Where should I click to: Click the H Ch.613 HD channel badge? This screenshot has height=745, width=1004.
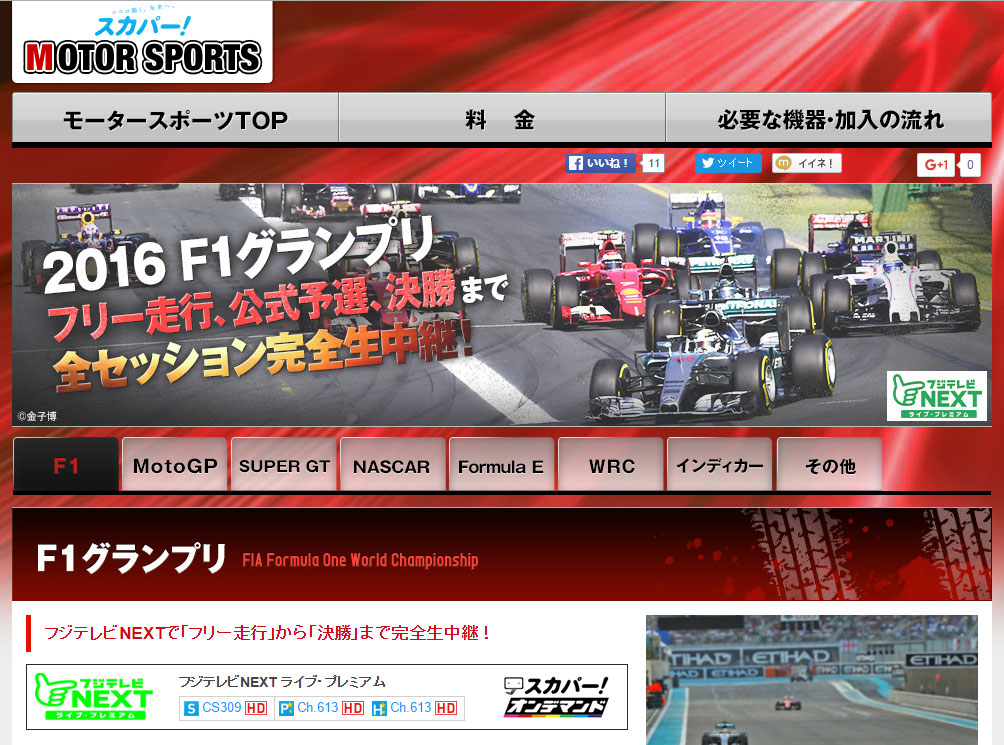[415, 708]
